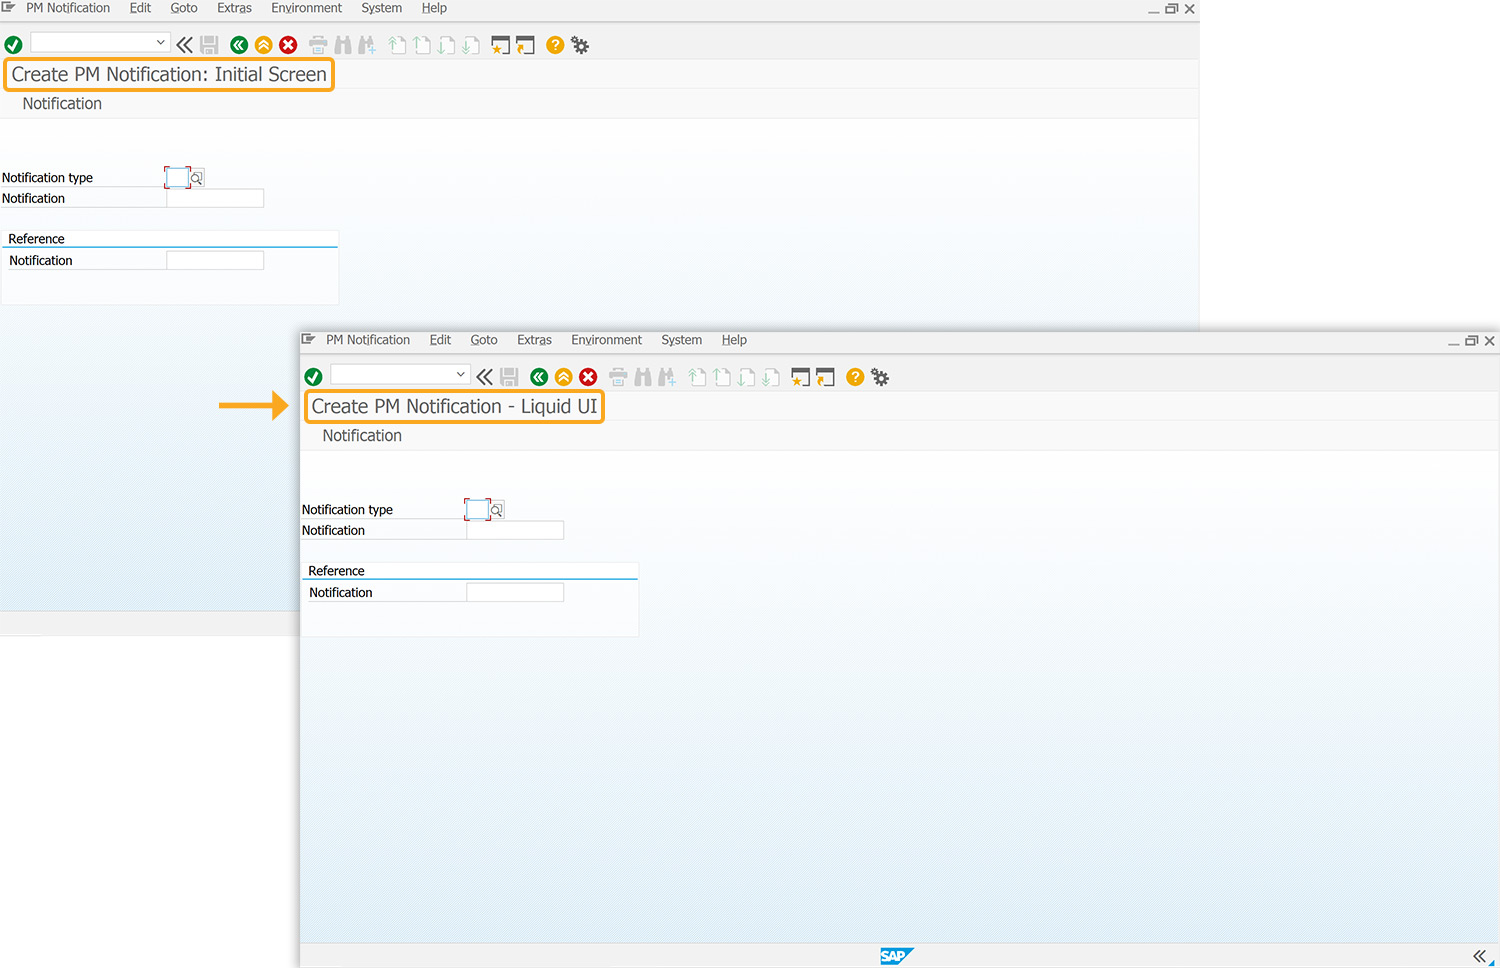
Task: Click Last Page icon in Initial Screen window
Action: pyautogui.click(x=471, y=45)
